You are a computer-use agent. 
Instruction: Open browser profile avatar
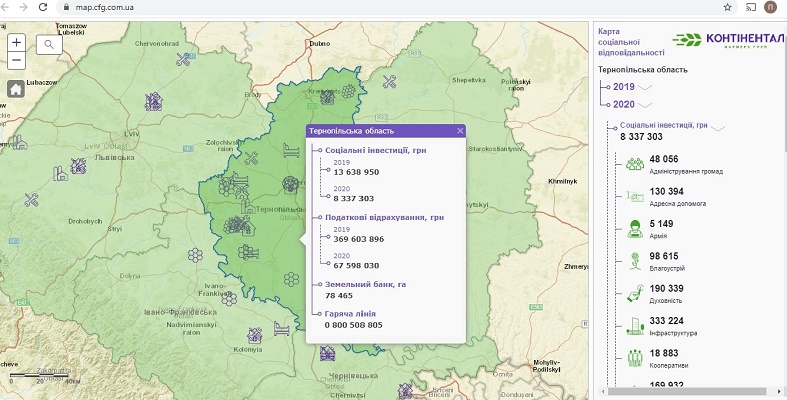(770, 7)
